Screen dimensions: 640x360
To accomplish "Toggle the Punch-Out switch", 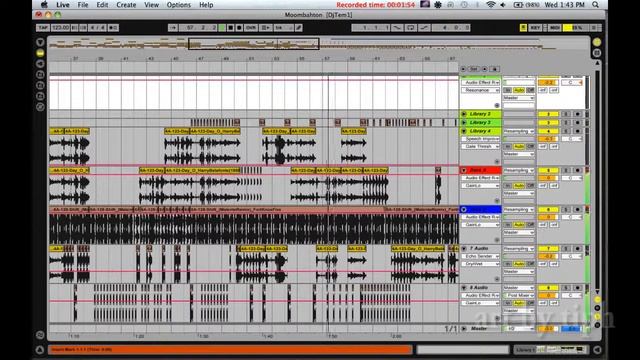I will (x=424, y=28).
